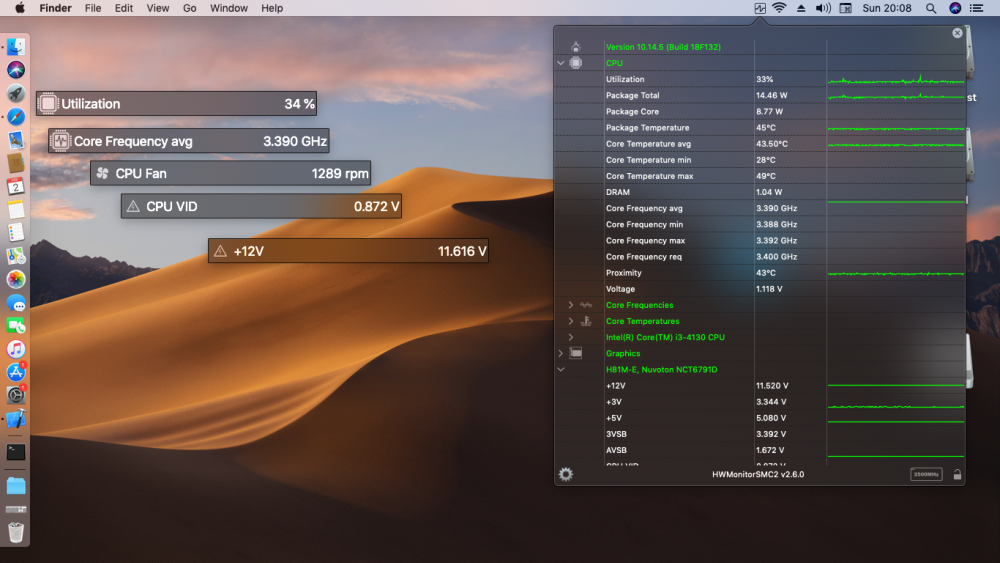1000x563 pixels.
Task: Click the CPU Fan 1289 rpm widget
Action: [x=230, y=173]
